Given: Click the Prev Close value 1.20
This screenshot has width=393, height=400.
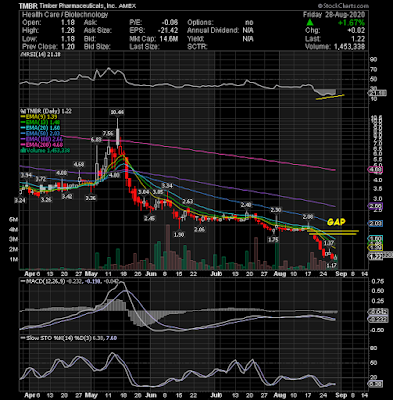Looking at the screenshot, I should [68, 47].
